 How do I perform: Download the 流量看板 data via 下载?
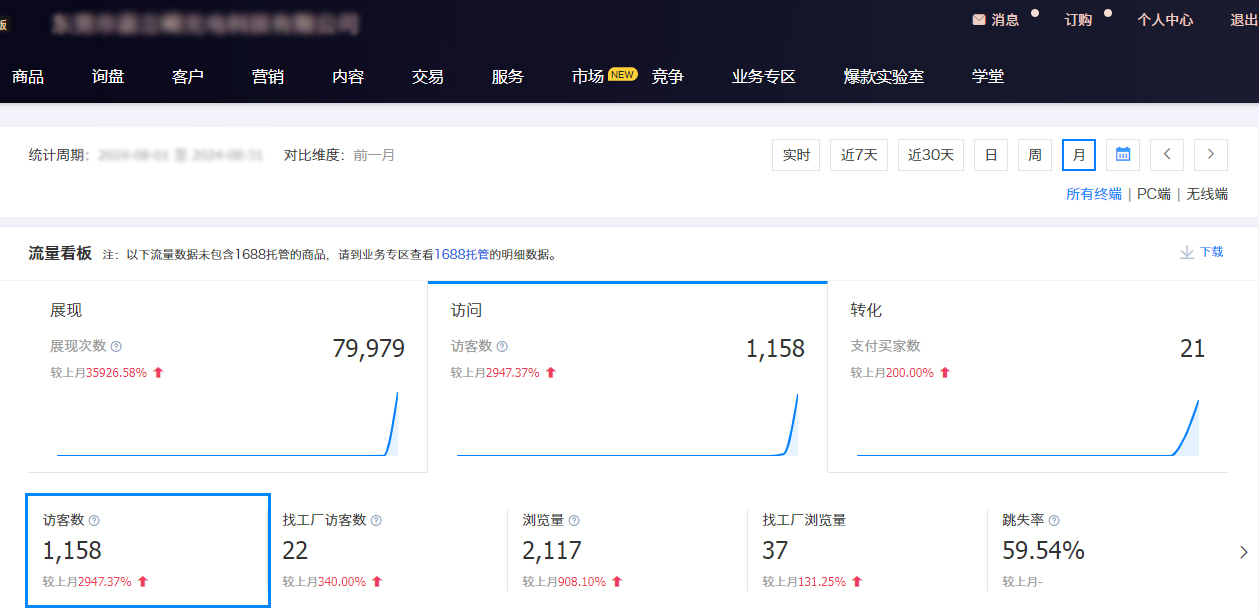[1202, 252]
